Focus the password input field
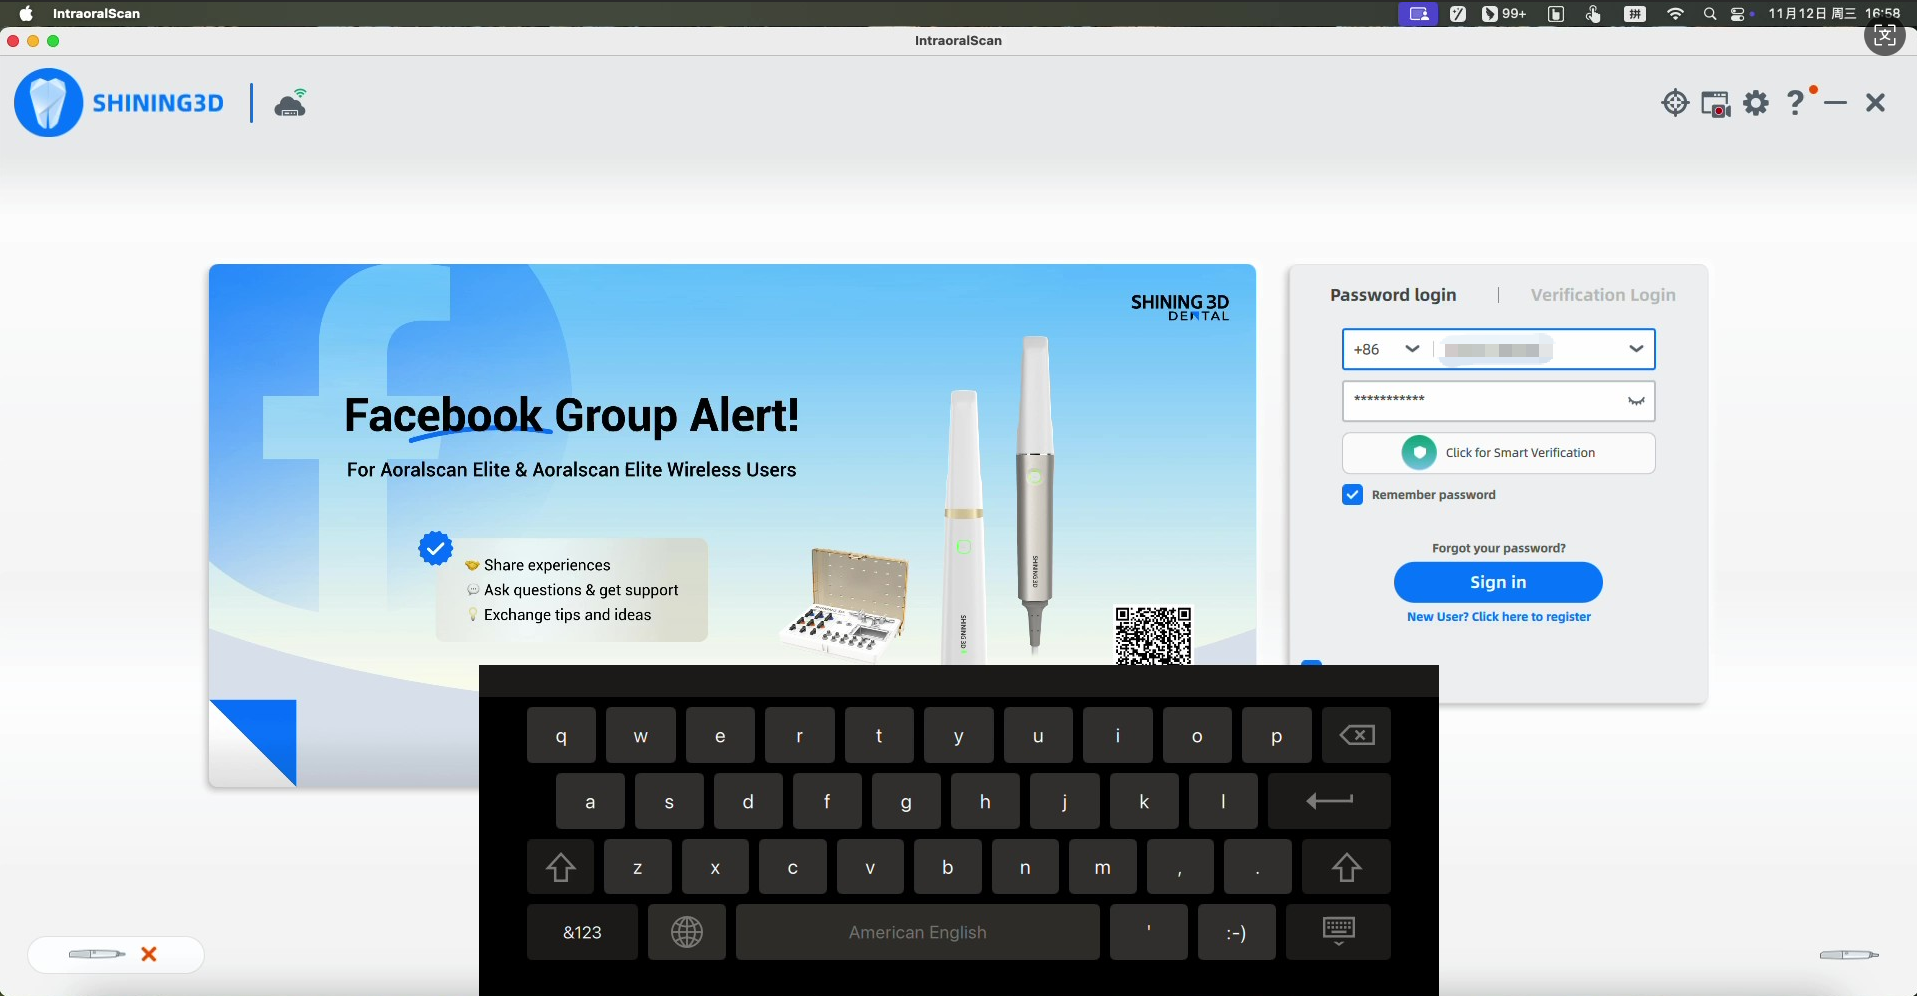1917x996 pixels. [x=1499, y=401]
